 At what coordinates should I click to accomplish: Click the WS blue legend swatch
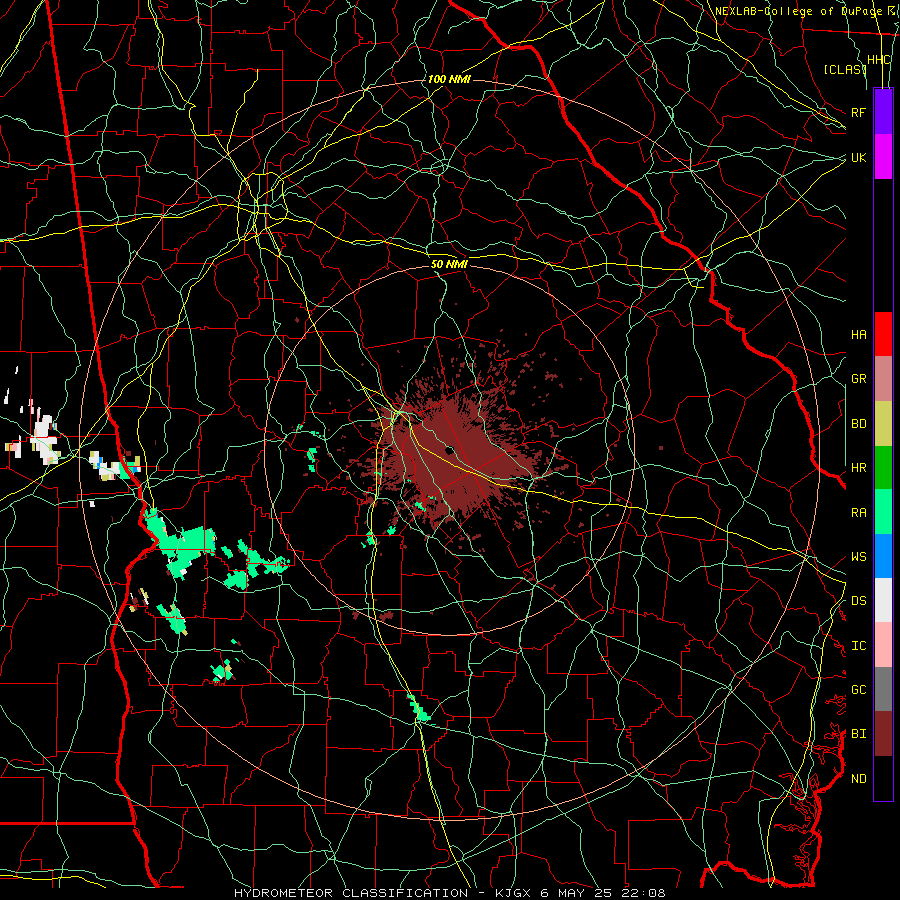(883, 556)
